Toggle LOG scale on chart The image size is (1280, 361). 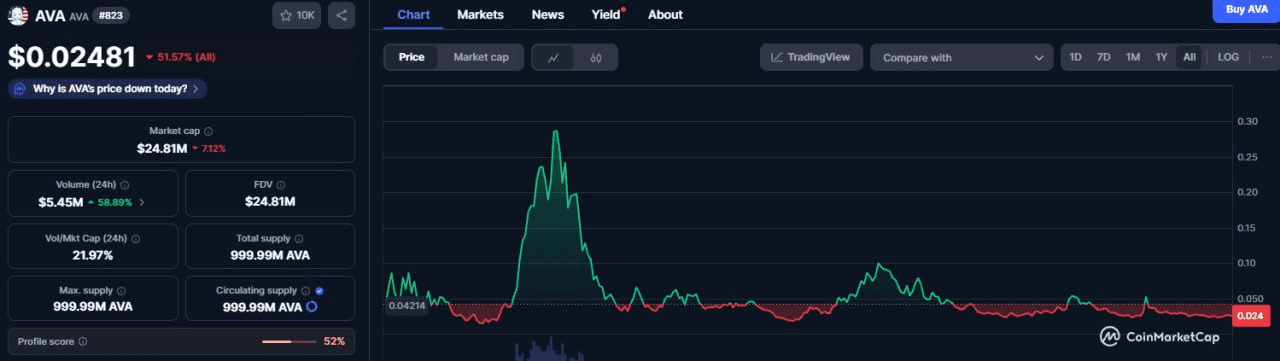1228,57
